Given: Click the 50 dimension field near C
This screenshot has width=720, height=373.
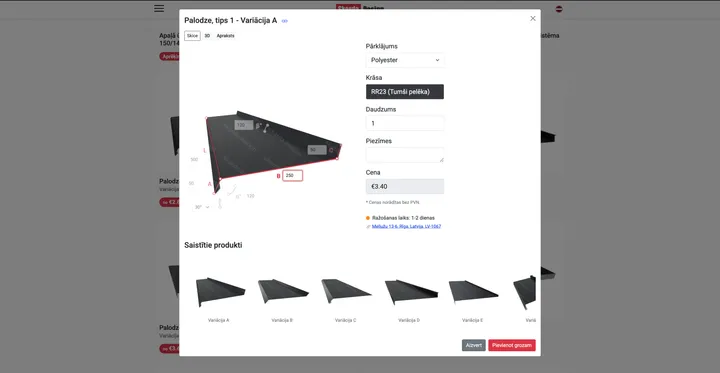Looking at the screenshot, I should 317,150.
